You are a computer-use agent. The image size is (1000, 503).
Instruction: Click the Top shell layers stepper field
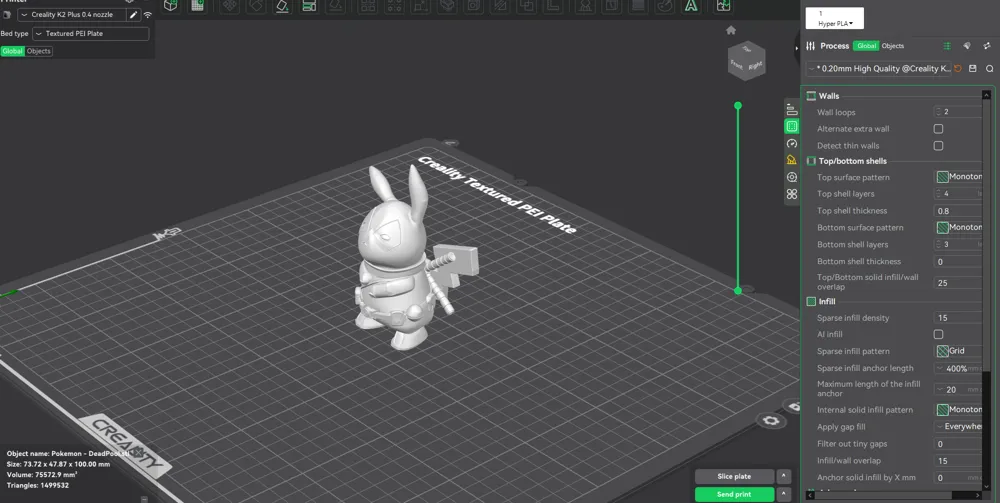click(x=959, y=193)
